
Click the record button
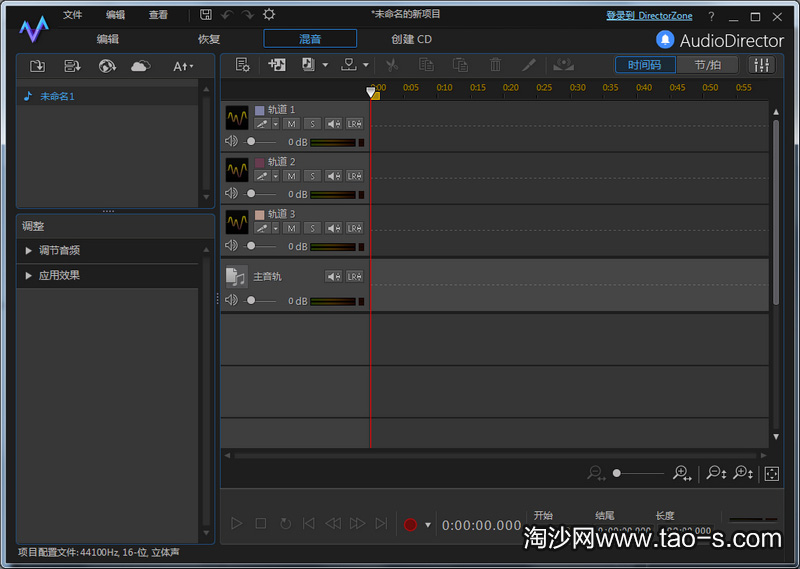pos(409,524)
